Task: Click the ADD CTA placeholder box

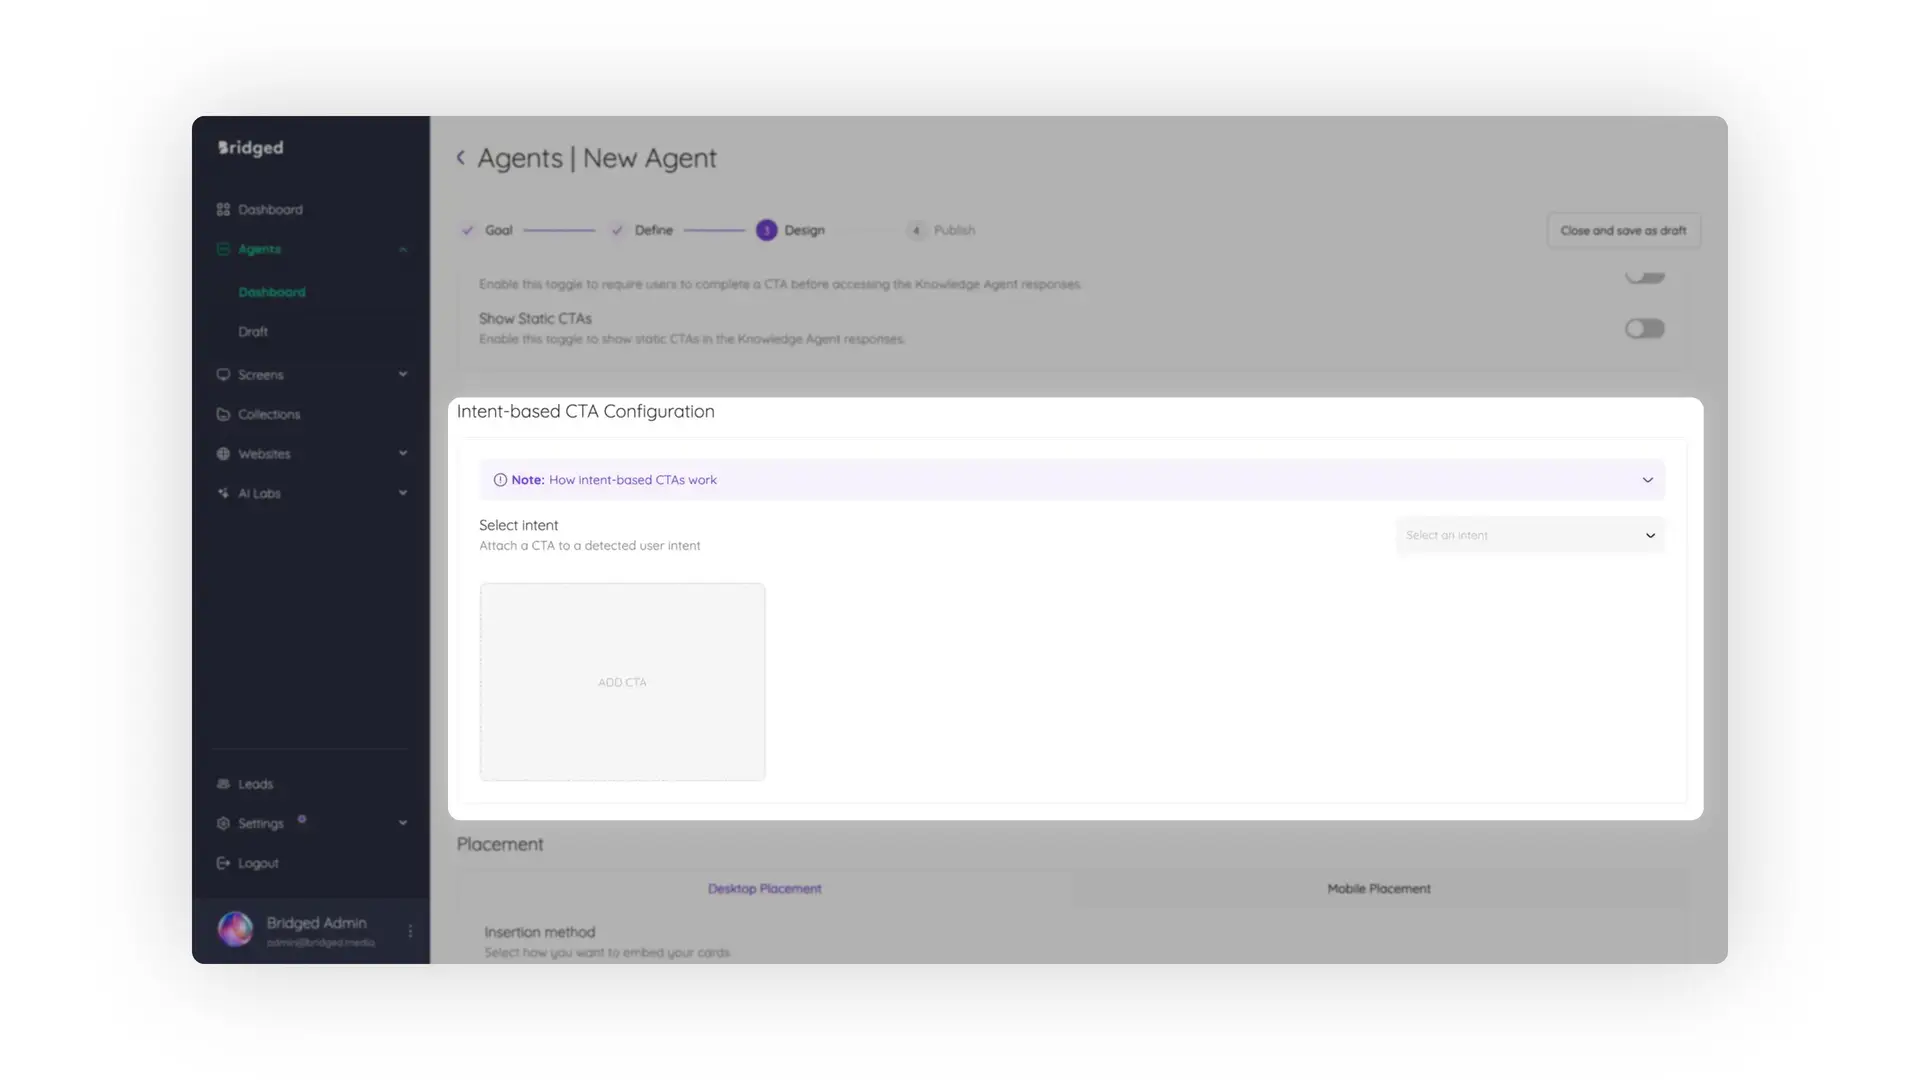Action: (622, 682)
